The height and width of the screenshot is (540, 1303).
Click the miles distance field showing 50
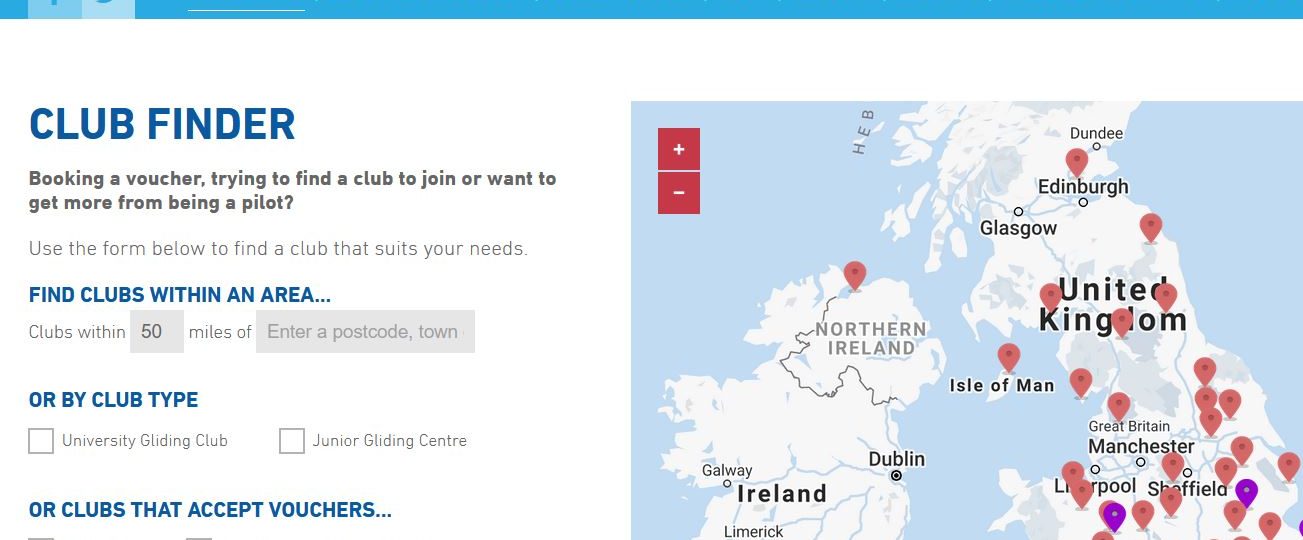[157, 332]
